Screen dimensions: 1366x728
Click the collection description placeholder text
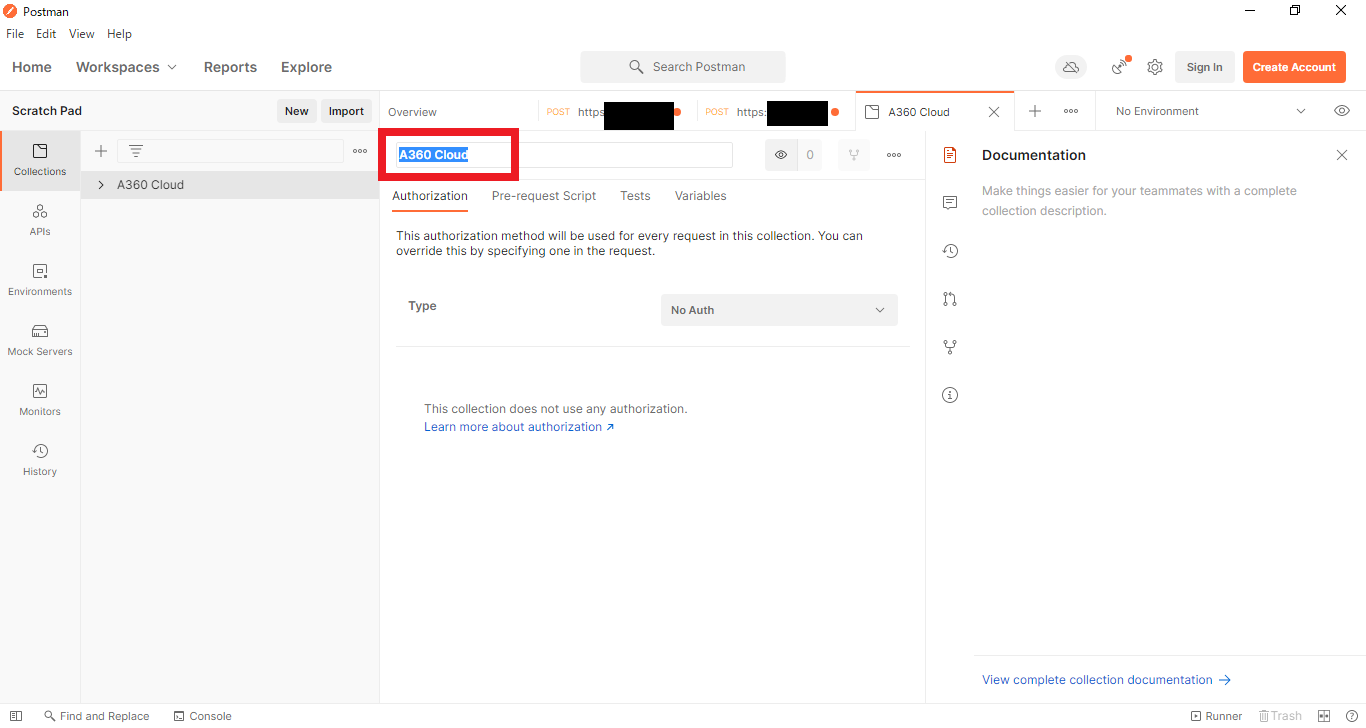(1139, 201)
